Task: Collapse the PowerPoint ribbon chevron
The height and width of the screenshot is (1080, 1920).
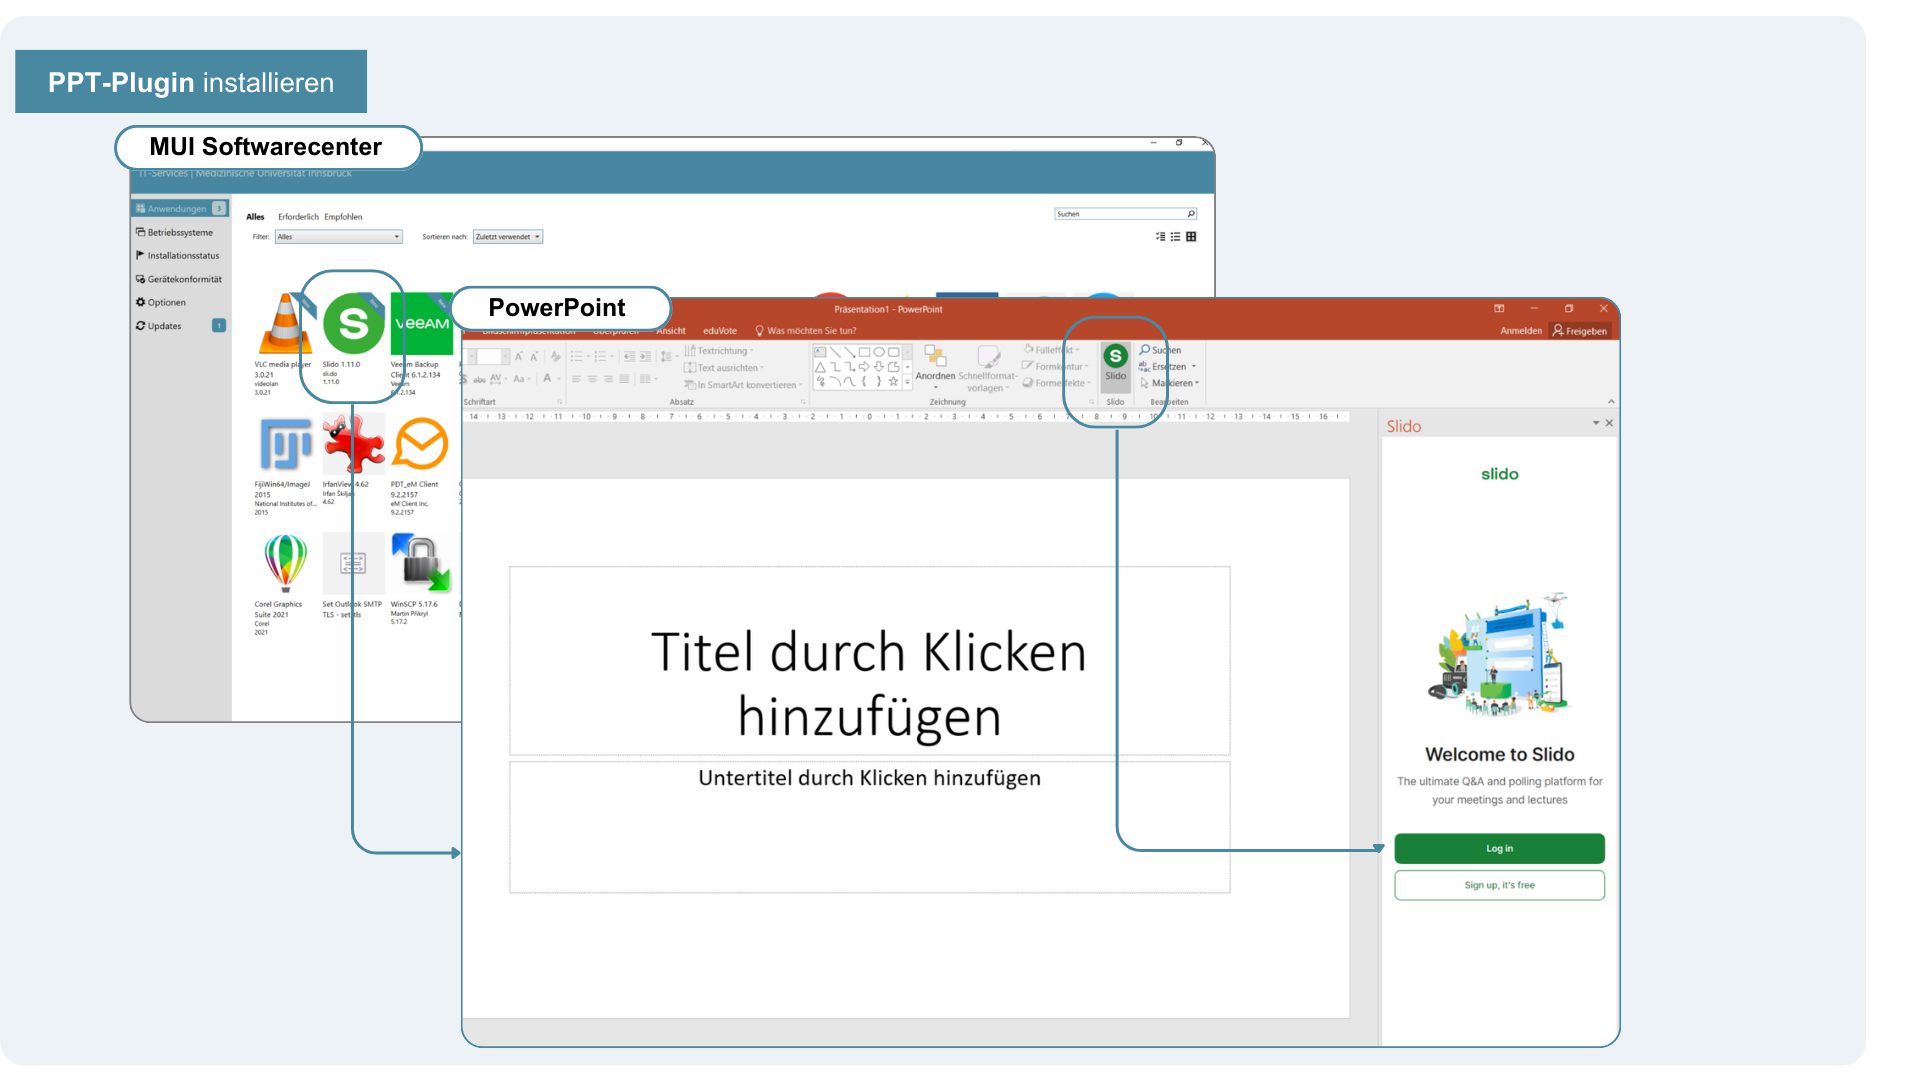Action: 1611,402
